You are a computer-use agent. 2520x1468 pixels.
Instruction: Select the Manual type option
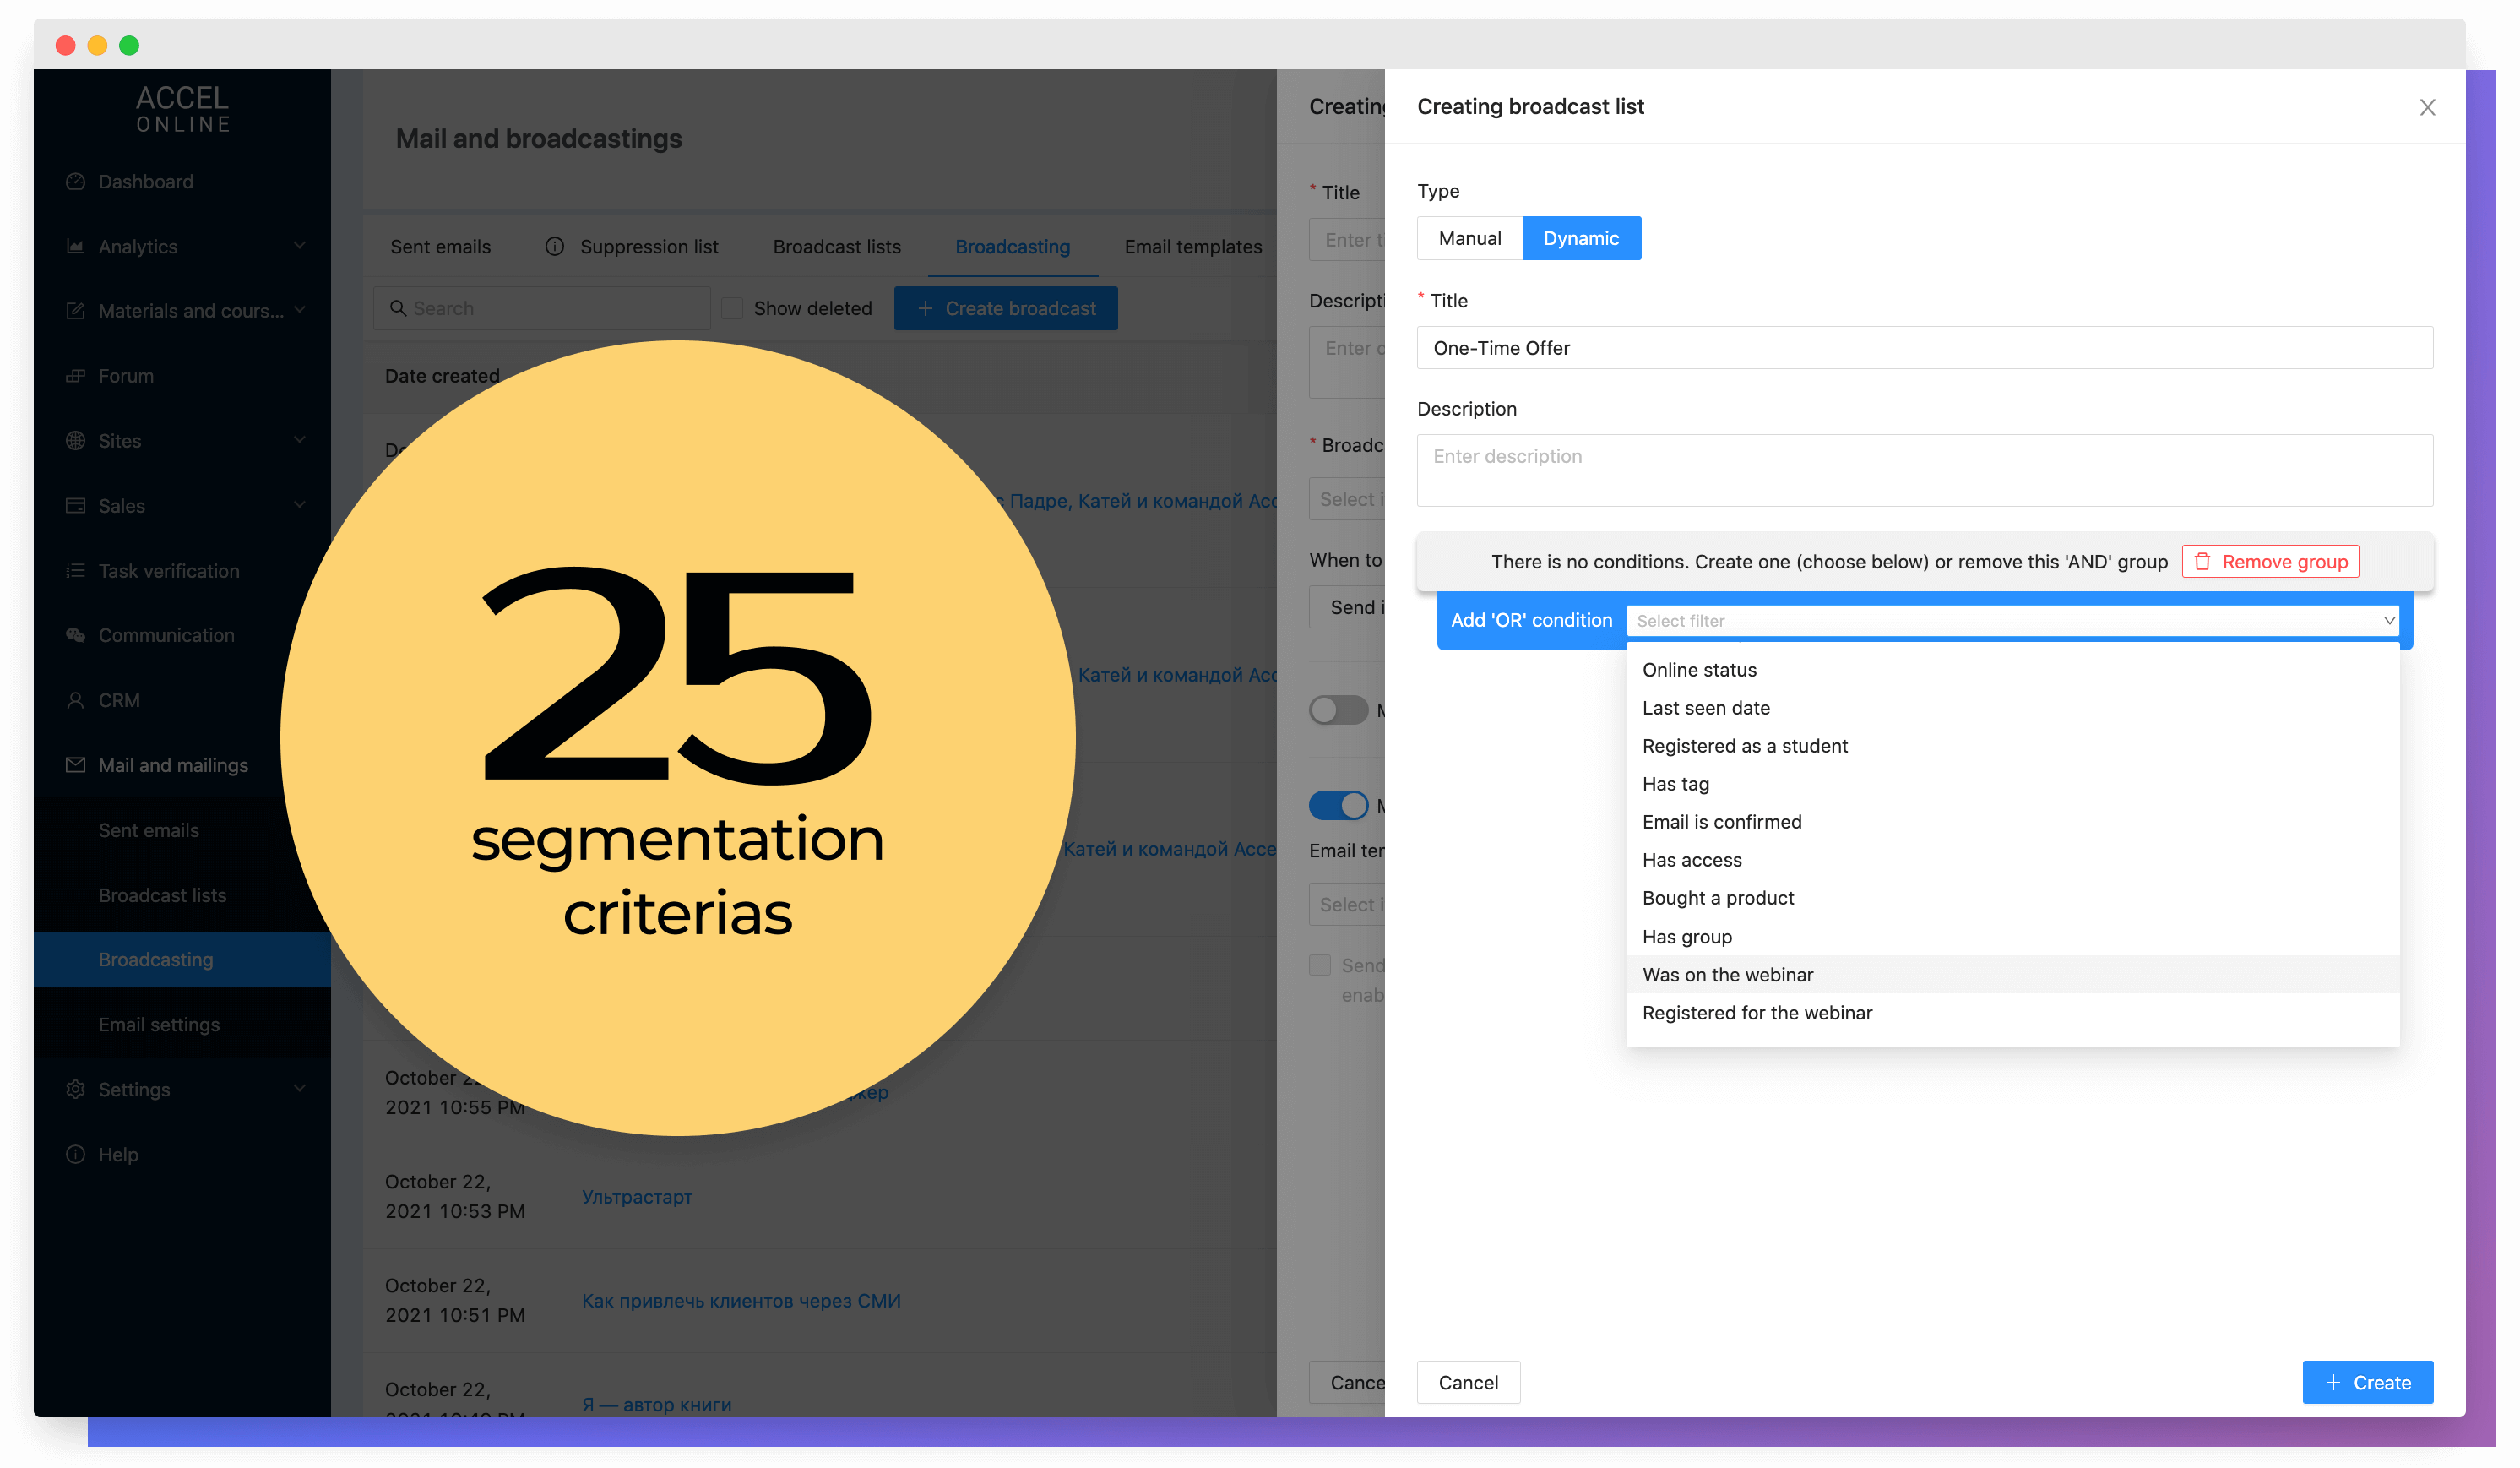tap(1470, 238)
